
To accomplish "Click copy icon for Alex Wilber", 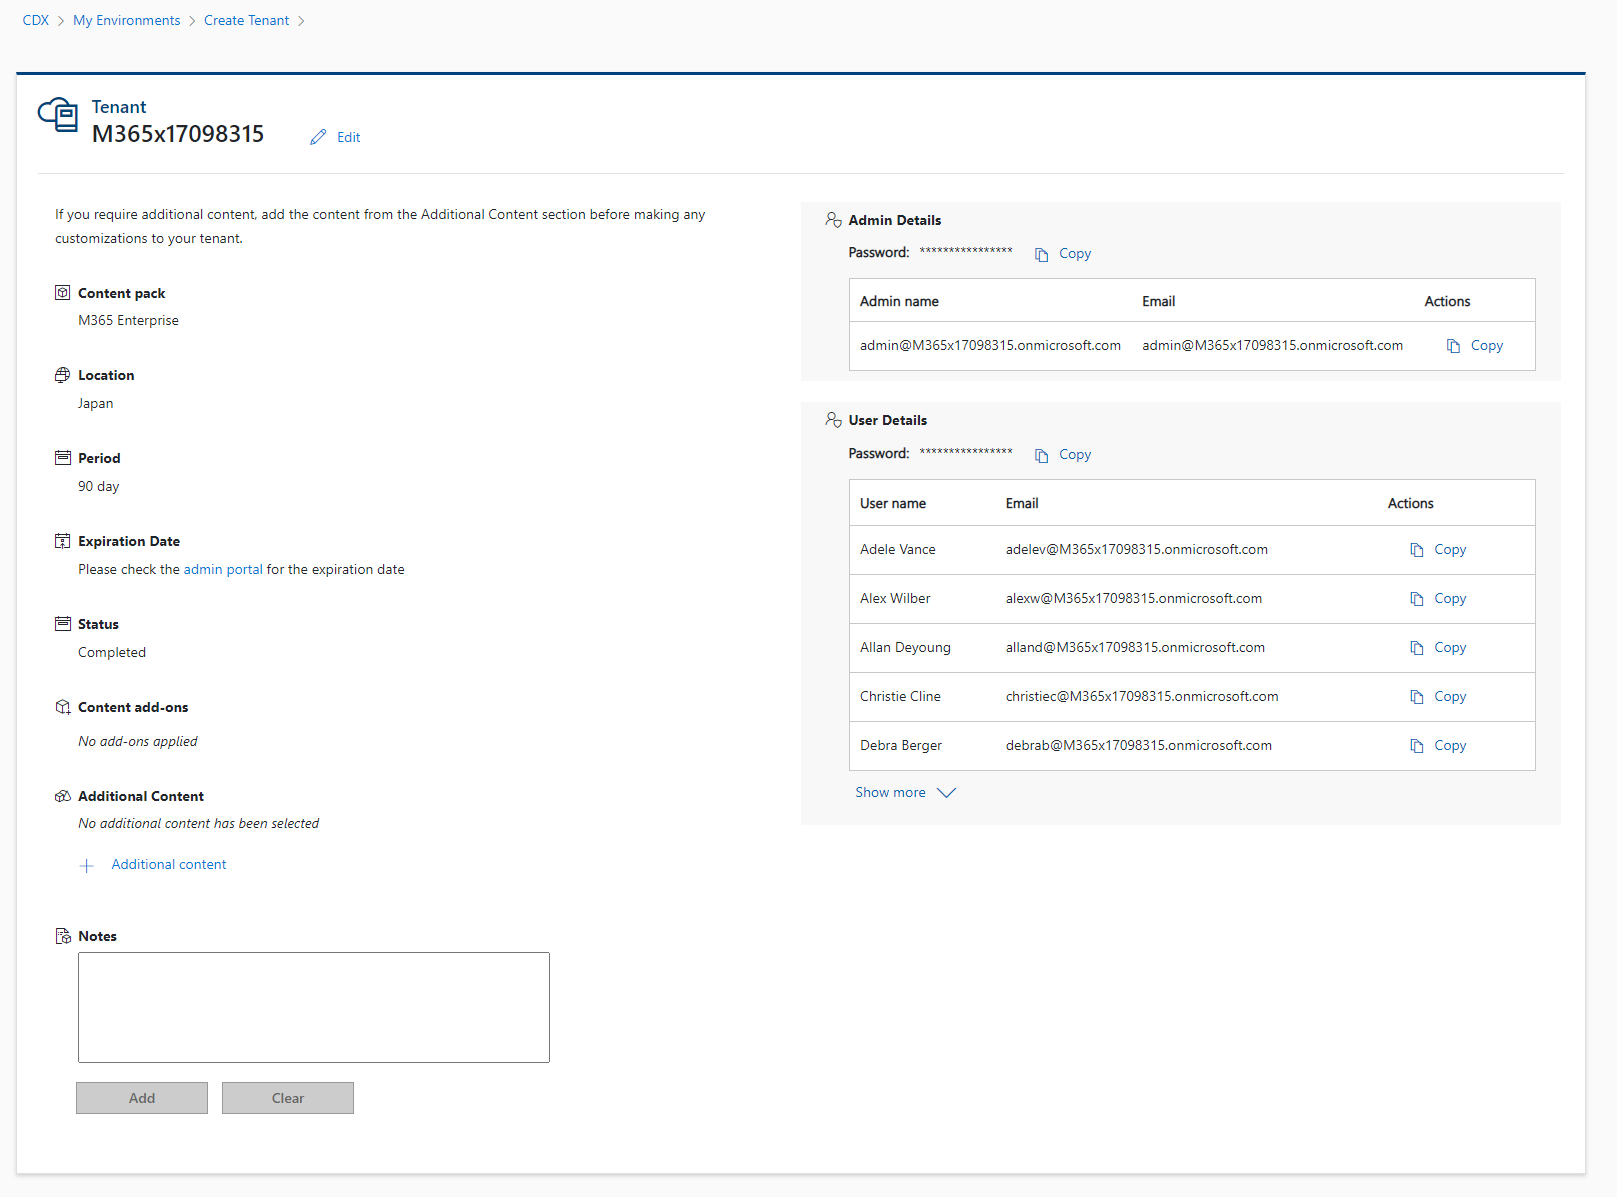I will [x=1416, y=599].
